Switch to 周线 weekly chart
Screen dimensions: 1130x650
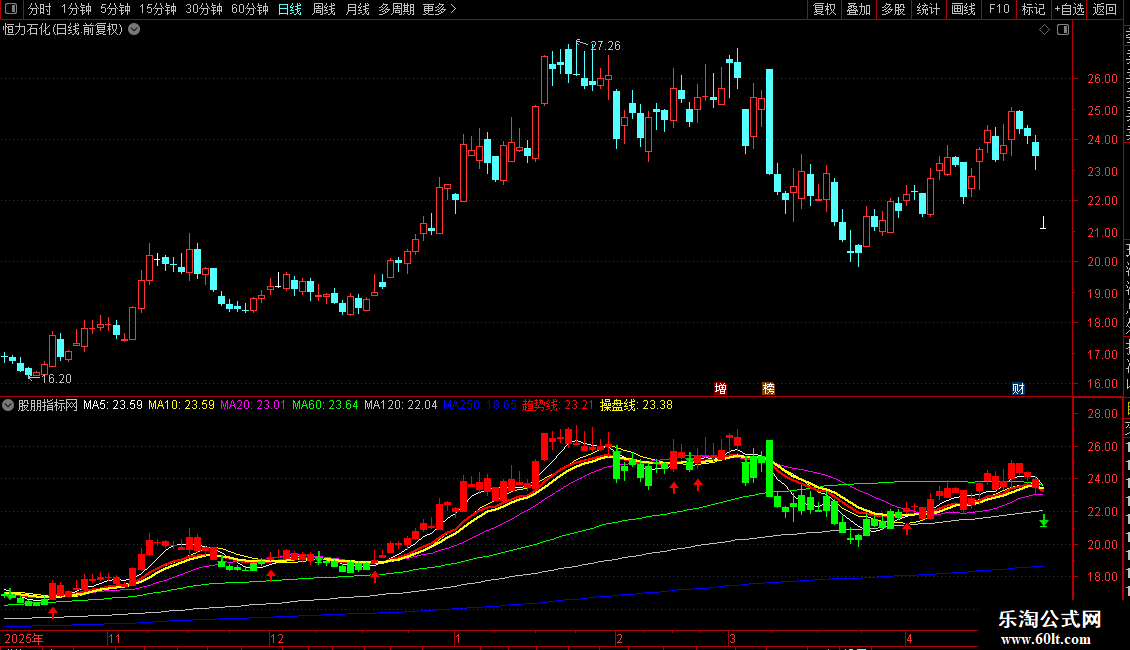pos(324,9)
